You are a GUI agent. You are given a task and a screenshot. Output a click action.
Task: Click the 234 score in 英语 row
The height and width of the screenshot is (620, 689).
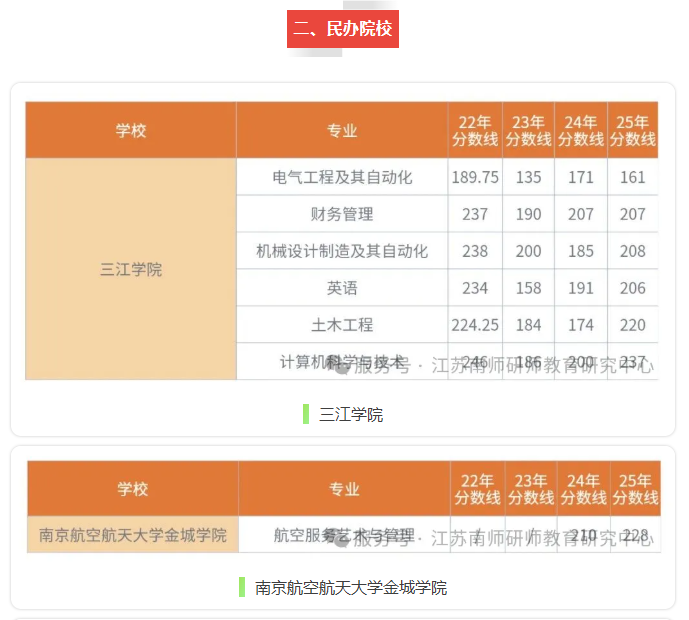pos(475,288)
